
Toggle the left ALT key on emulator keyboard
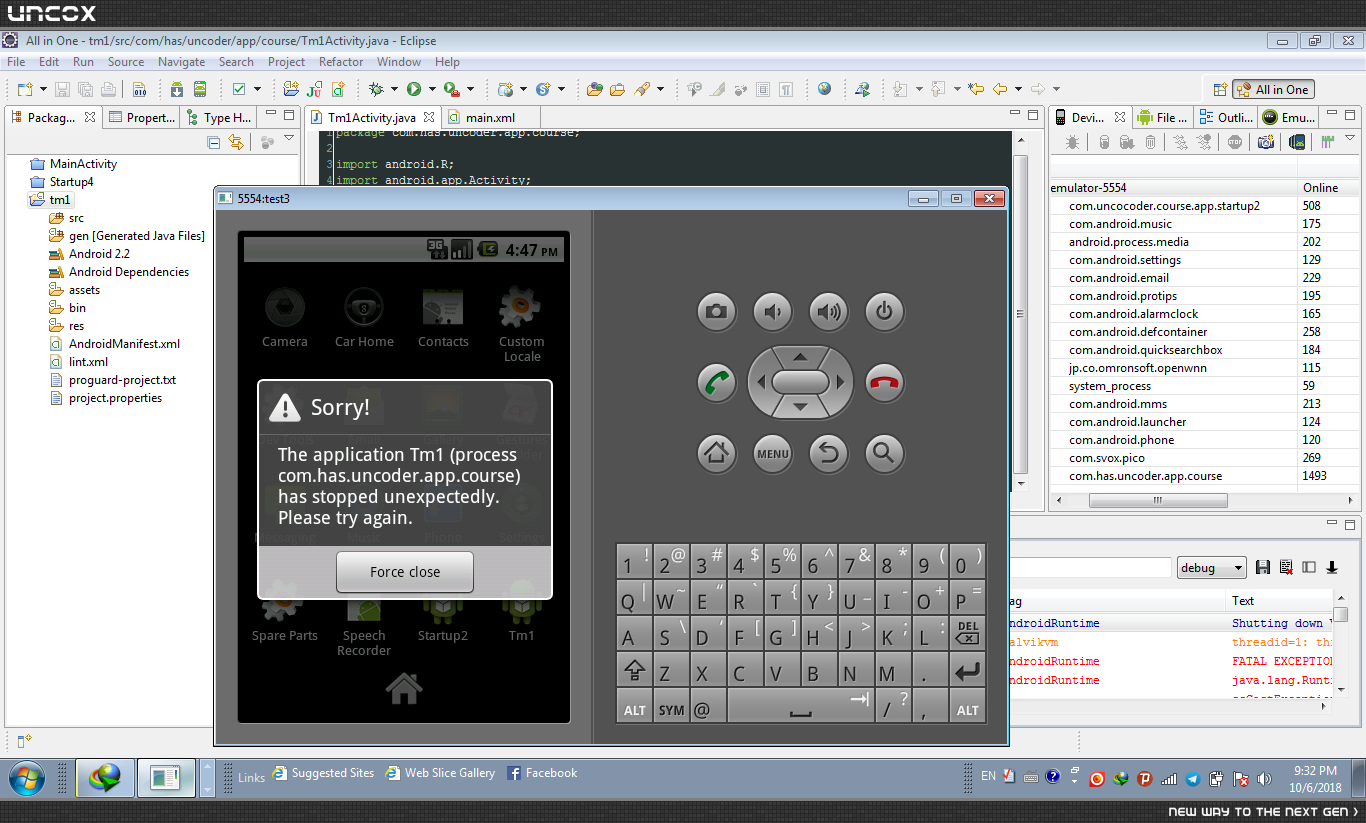point(634,708)
